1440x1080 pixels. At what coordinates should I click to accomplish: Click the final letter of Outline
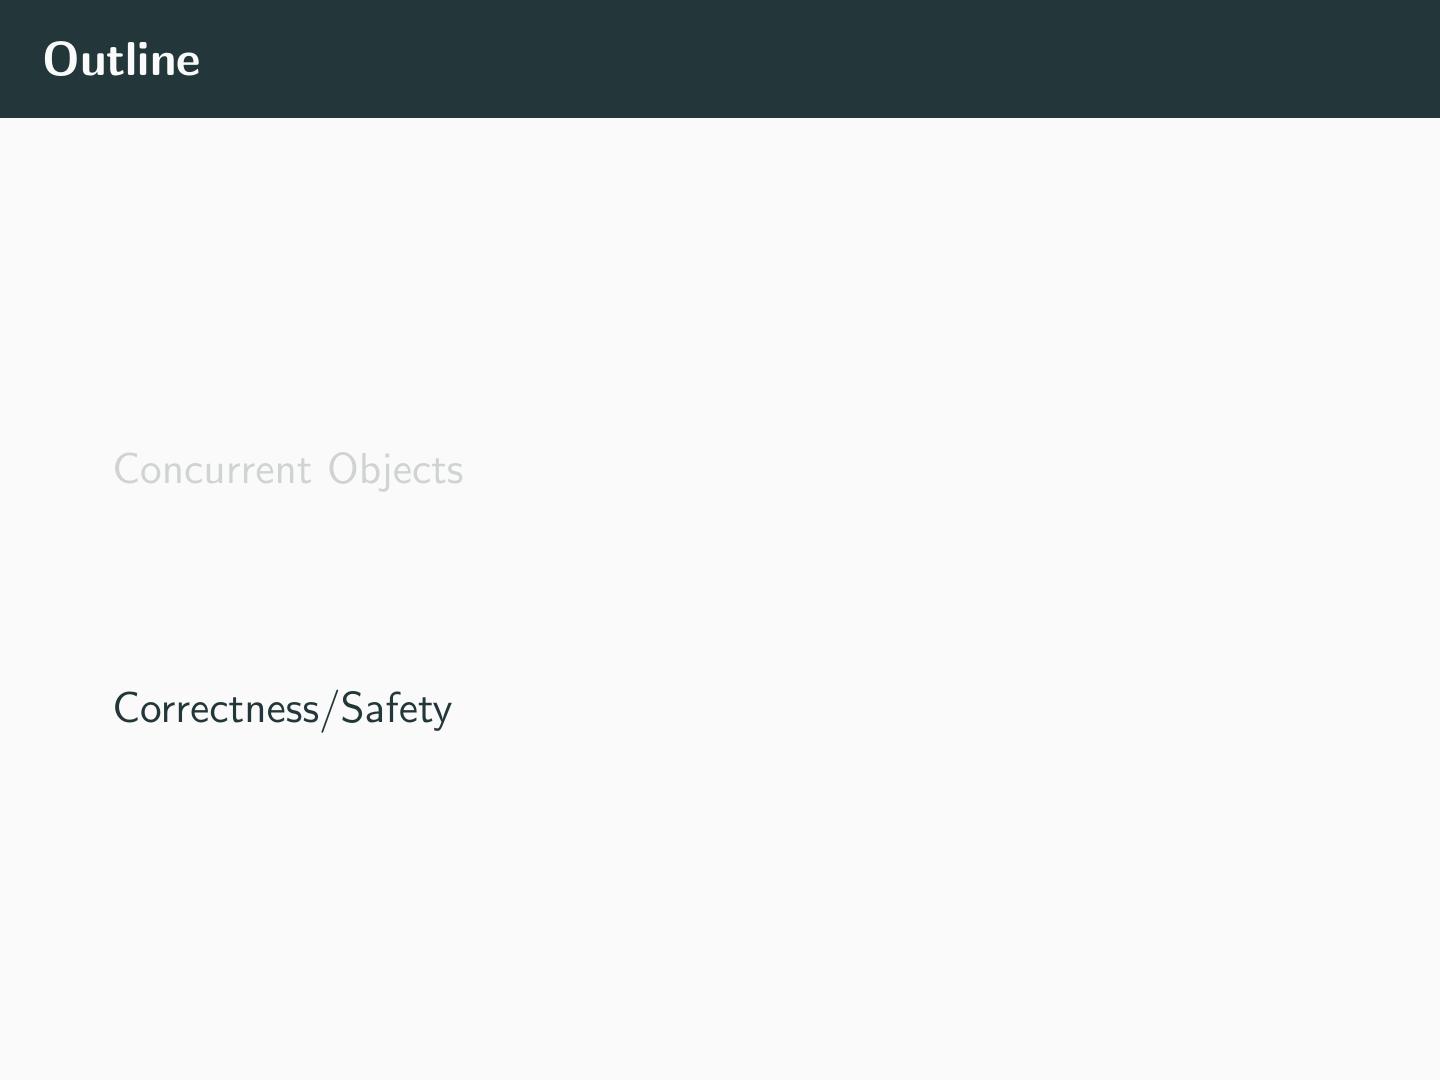click(189, 63)
